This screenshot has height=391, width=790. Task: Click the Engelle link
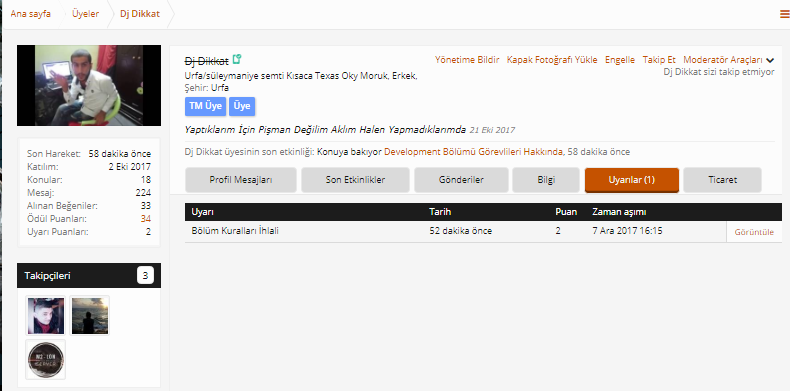[x=620, y=60]
